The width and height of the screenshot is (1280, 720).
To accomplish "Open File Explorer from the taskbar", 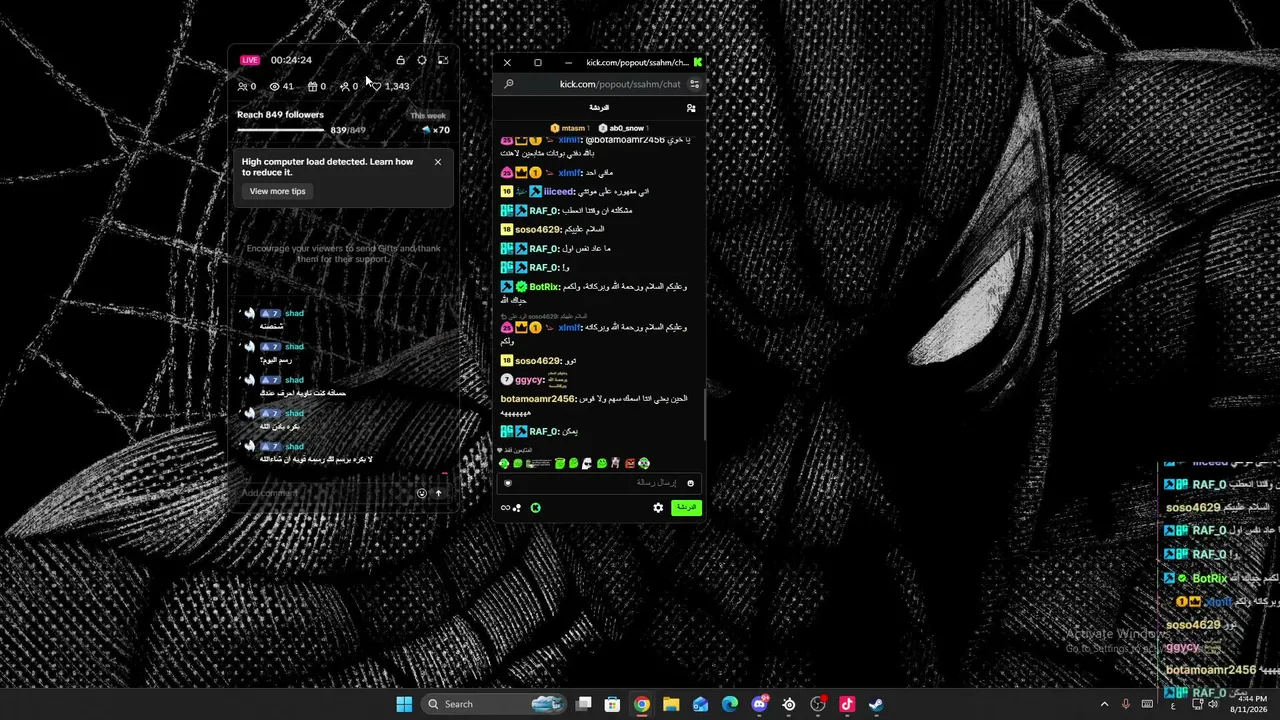I will 671,704.
